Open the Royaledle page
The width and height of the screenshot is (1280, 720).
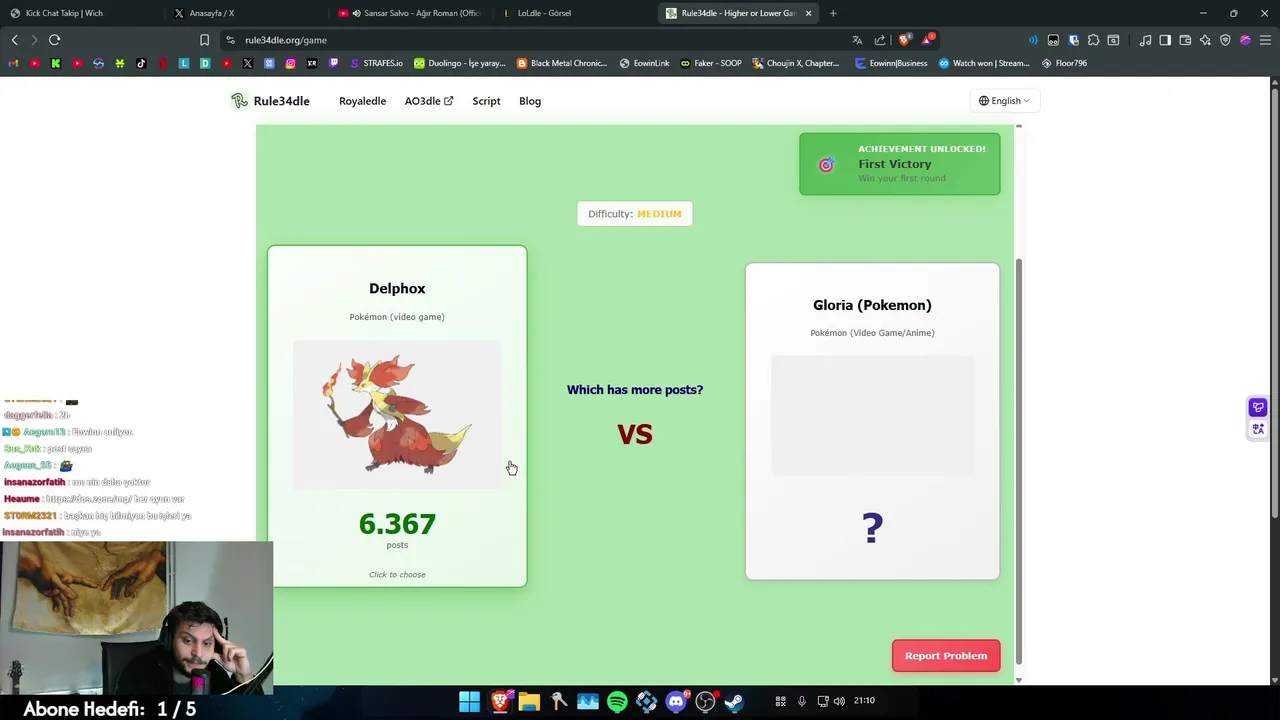pos(362,101)
